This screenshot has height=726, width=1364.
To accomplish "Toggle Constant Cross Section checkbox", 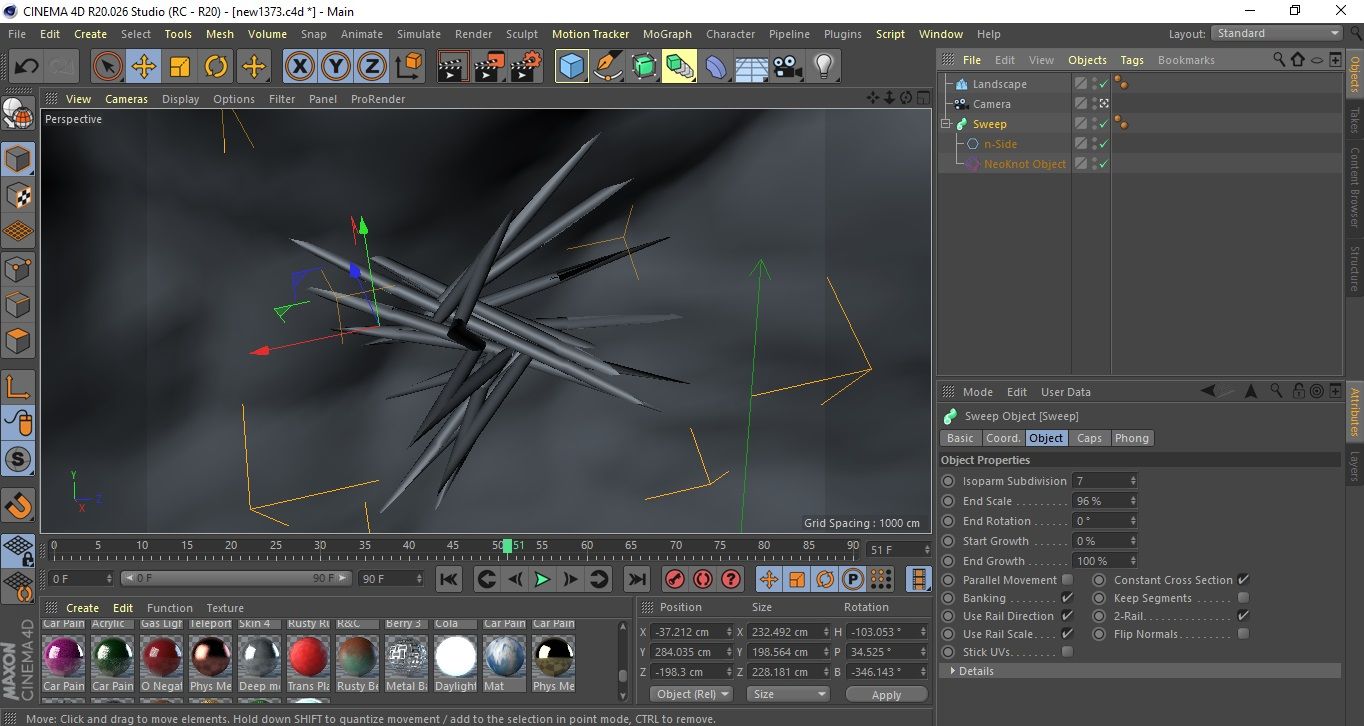I will click(1243, 580).
